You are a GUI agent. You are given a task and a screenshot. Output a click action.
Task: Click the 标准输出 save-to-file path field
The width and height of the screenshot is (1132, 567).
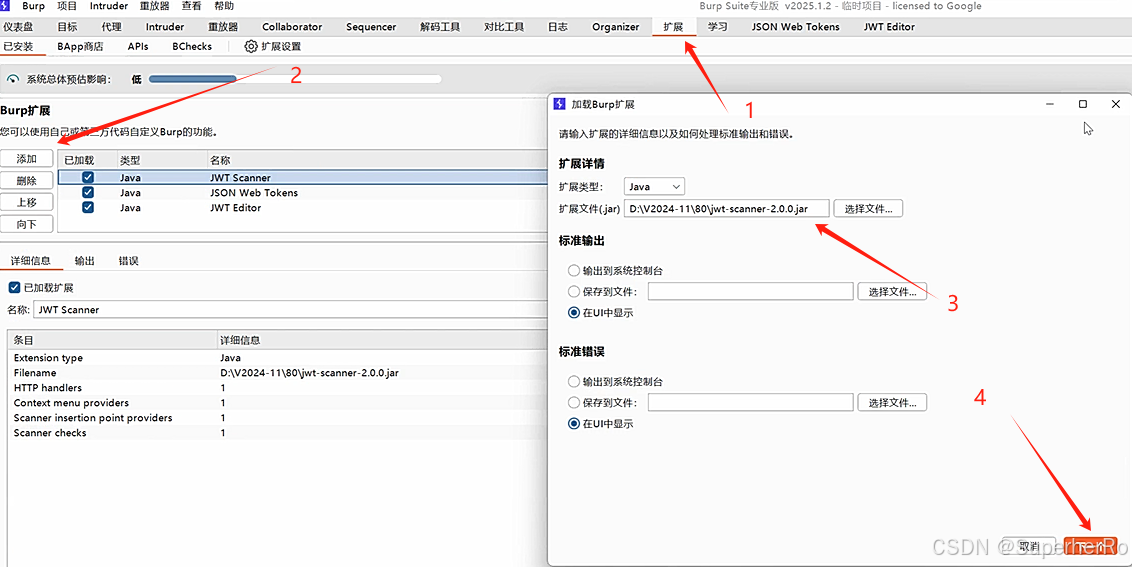751,292
